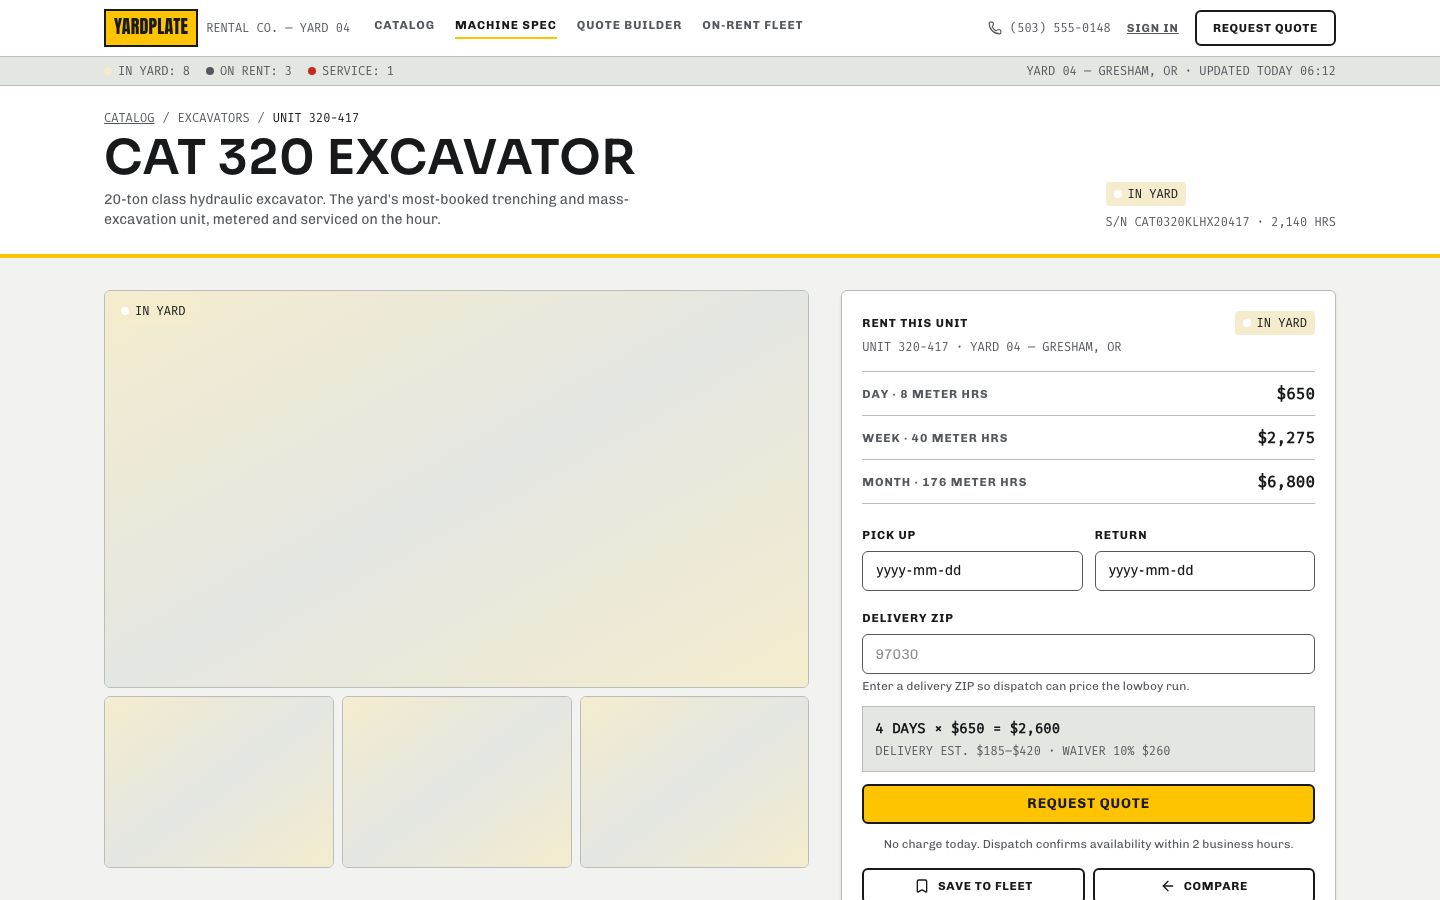Click the Sign In link

point(1152,28)
